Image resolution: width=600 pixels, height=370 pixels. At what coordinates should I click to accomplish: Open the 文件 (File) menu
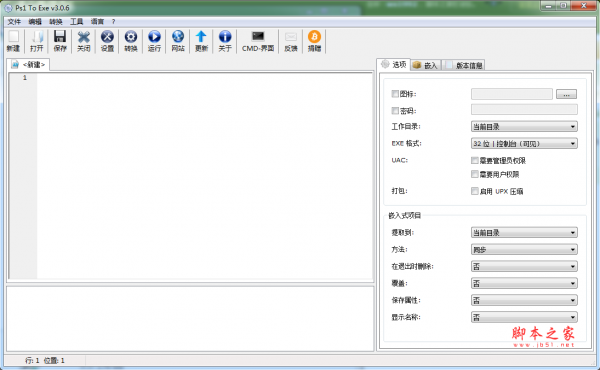point(14,21)
